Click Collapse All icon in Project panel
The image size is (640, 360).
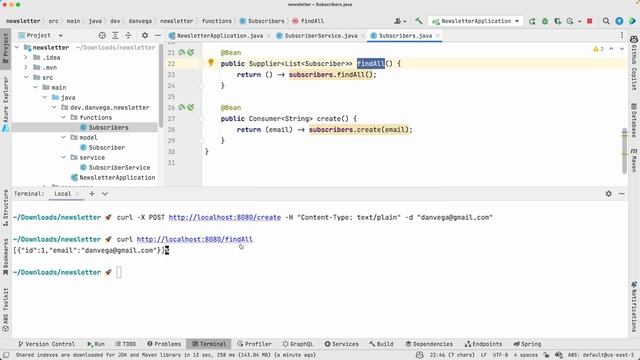click(x=128, y=36)
